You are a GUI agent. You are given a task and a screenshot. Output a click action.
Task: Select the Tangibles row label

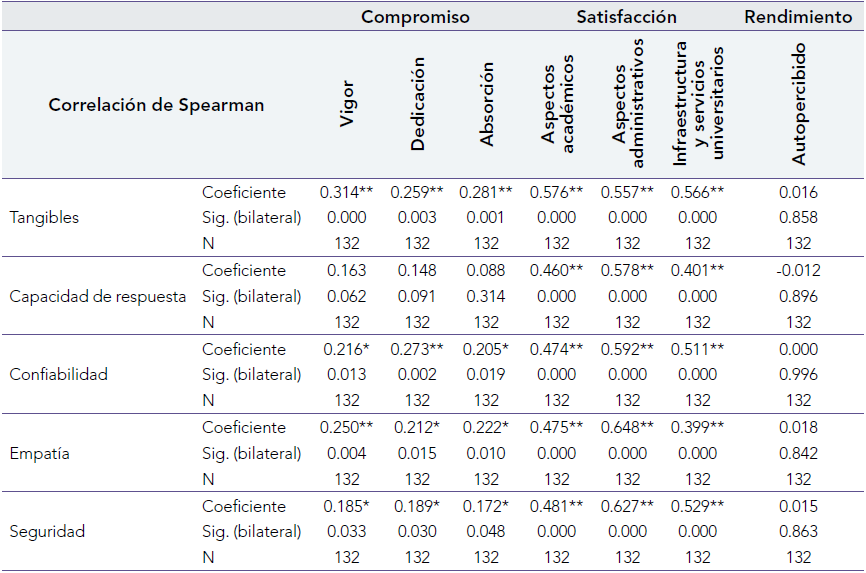click(44, 218)
